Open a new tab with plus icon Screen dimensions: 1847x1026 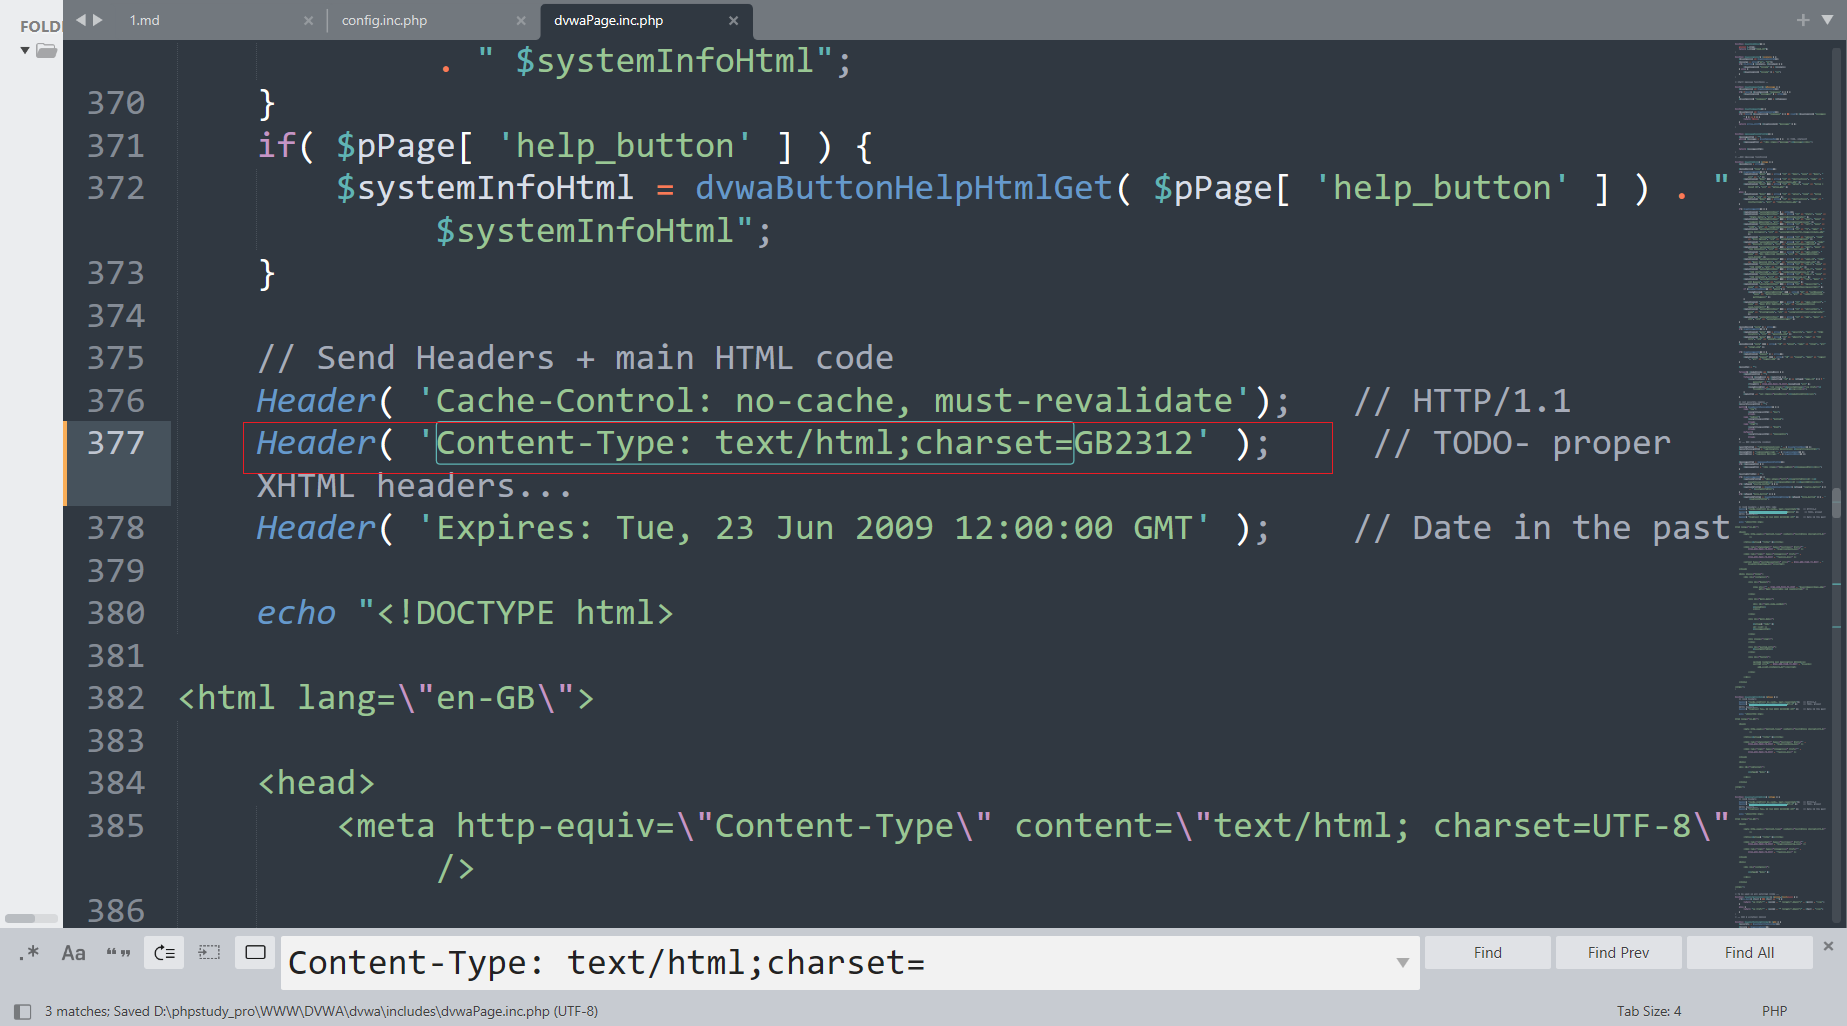(x=1803, y=20)
